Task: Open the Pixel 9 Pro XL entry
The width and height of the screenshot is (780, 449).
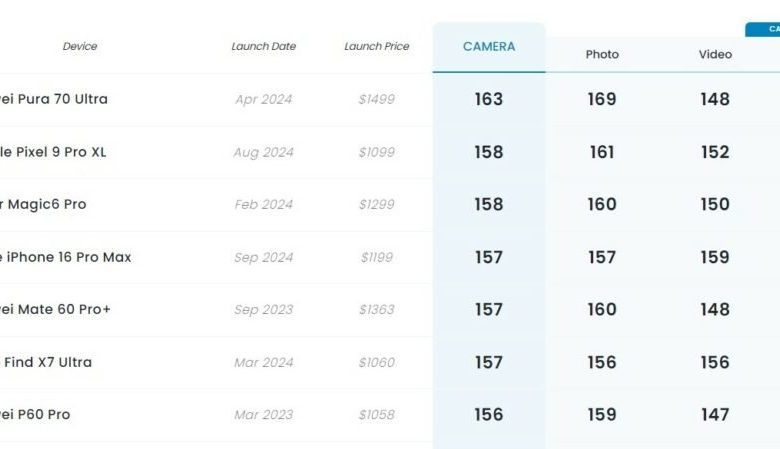Action: (x=54, y=152)
